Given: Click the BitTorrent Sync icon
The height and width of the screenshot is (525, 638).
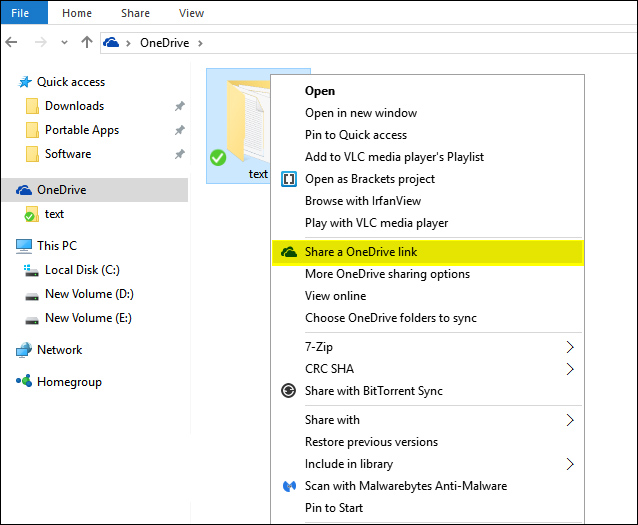Looking at the screenshot, I should pos(288,391).
